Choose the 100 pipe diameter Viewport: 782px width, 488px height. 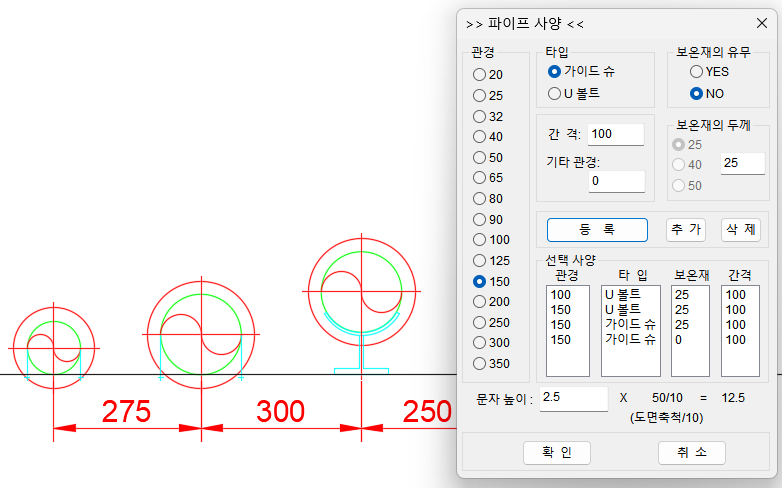coord(480,240)
